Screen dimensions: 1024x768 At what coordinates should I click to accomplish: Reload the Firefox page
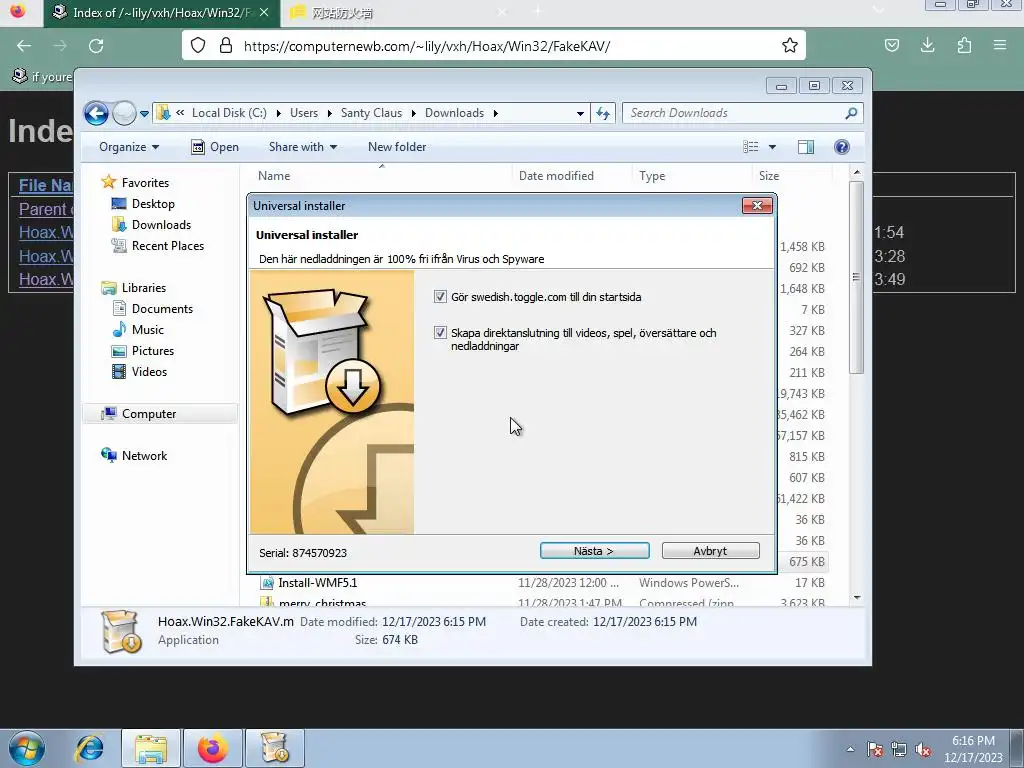(x=96, y=46)
